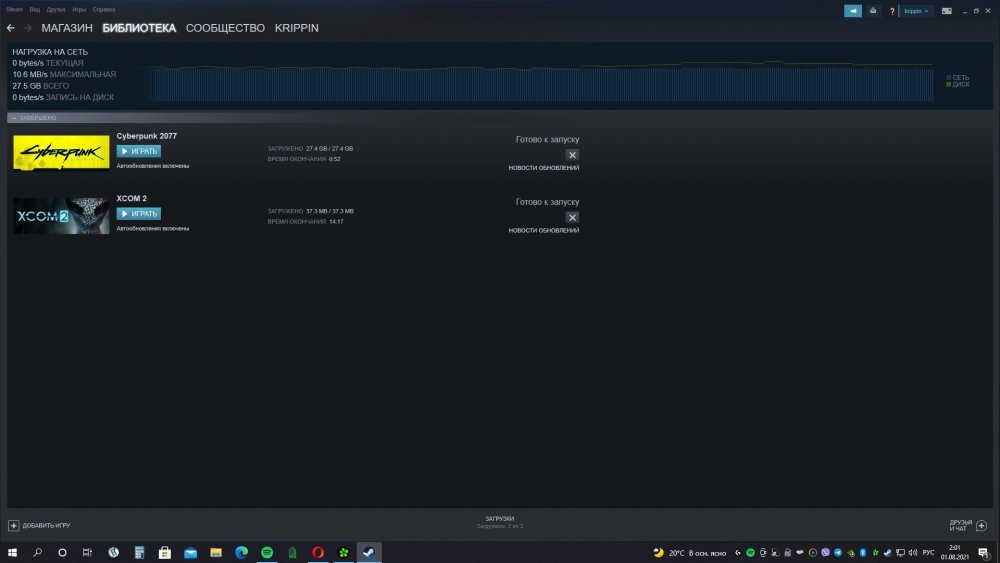Open the Игры menu
The image size is (1000, 563).
tap(79, 9)
